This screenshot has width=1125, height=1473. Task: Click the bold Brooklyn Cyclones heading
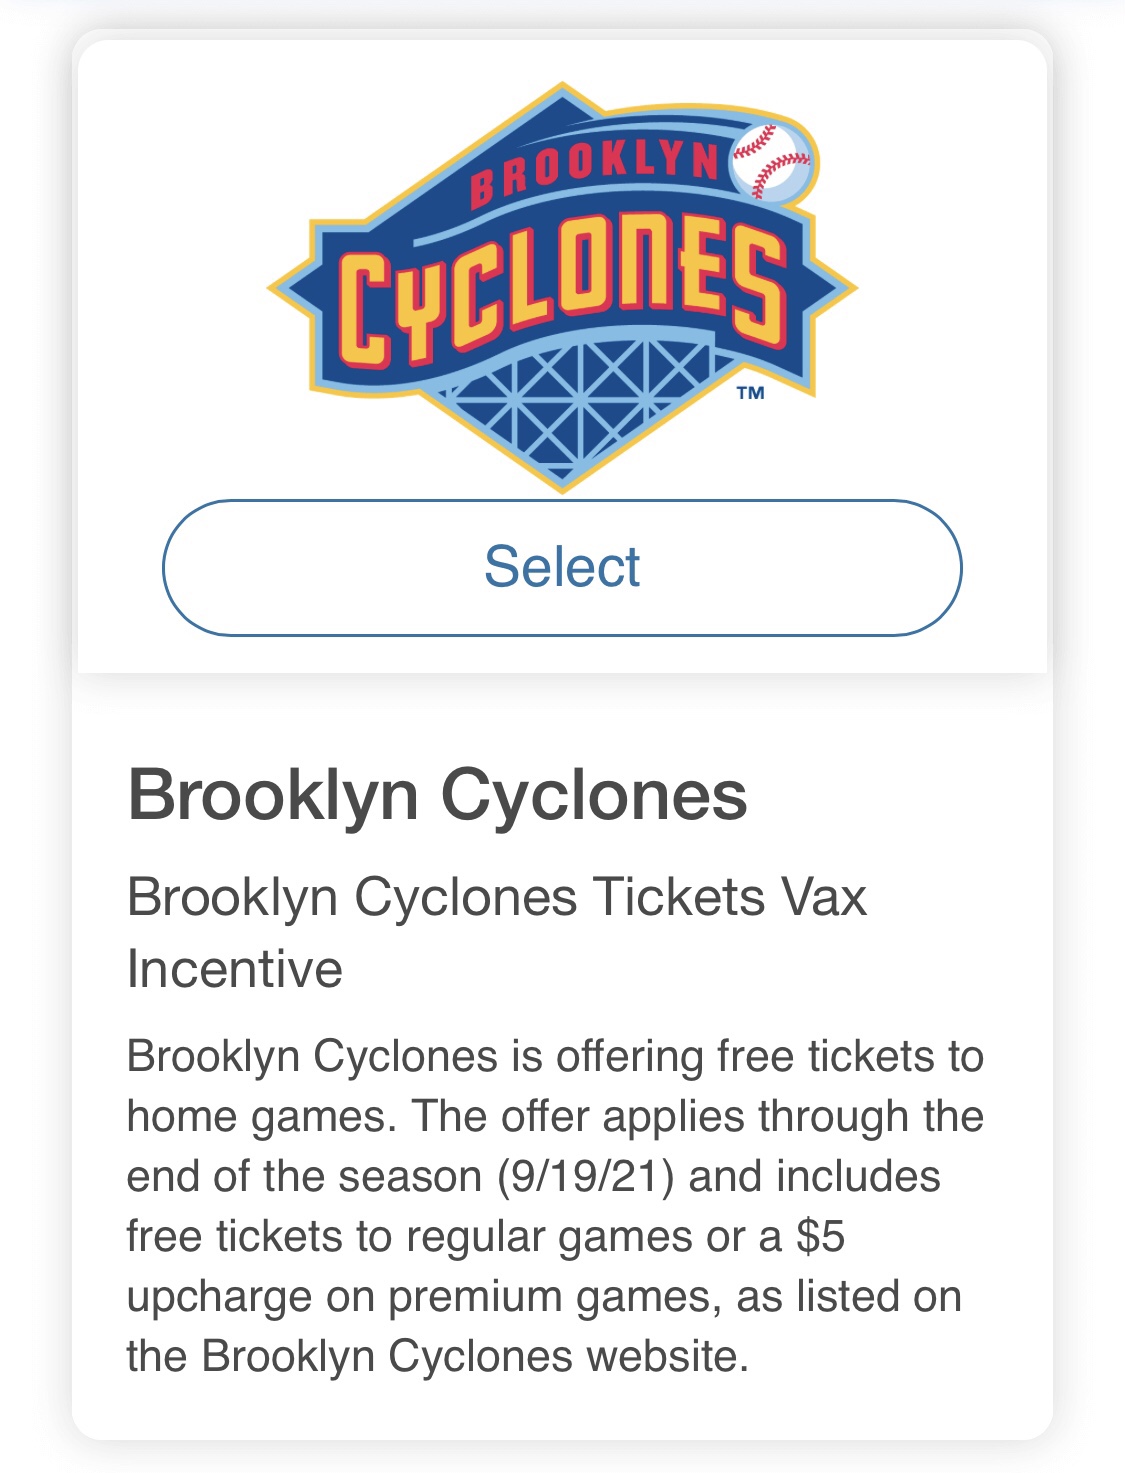(x=437, y=796)
